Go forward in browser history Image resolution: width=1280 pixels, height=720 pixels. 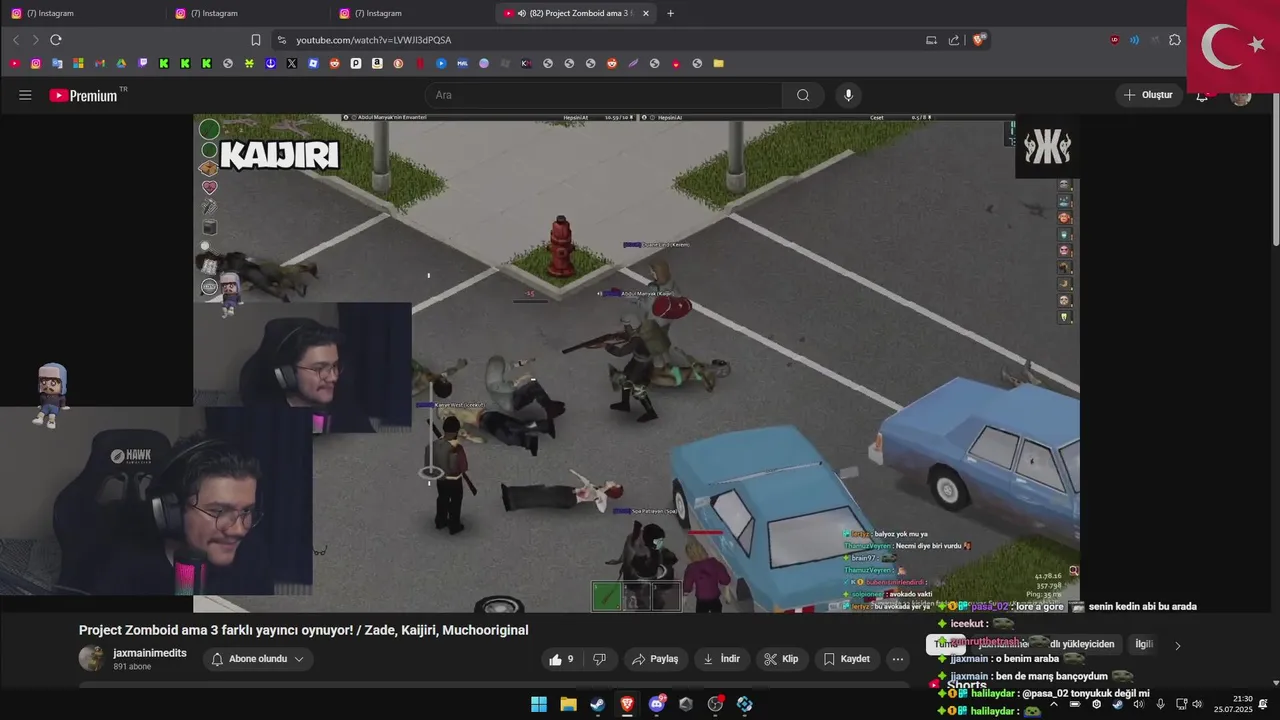click(x=35, y=40)
